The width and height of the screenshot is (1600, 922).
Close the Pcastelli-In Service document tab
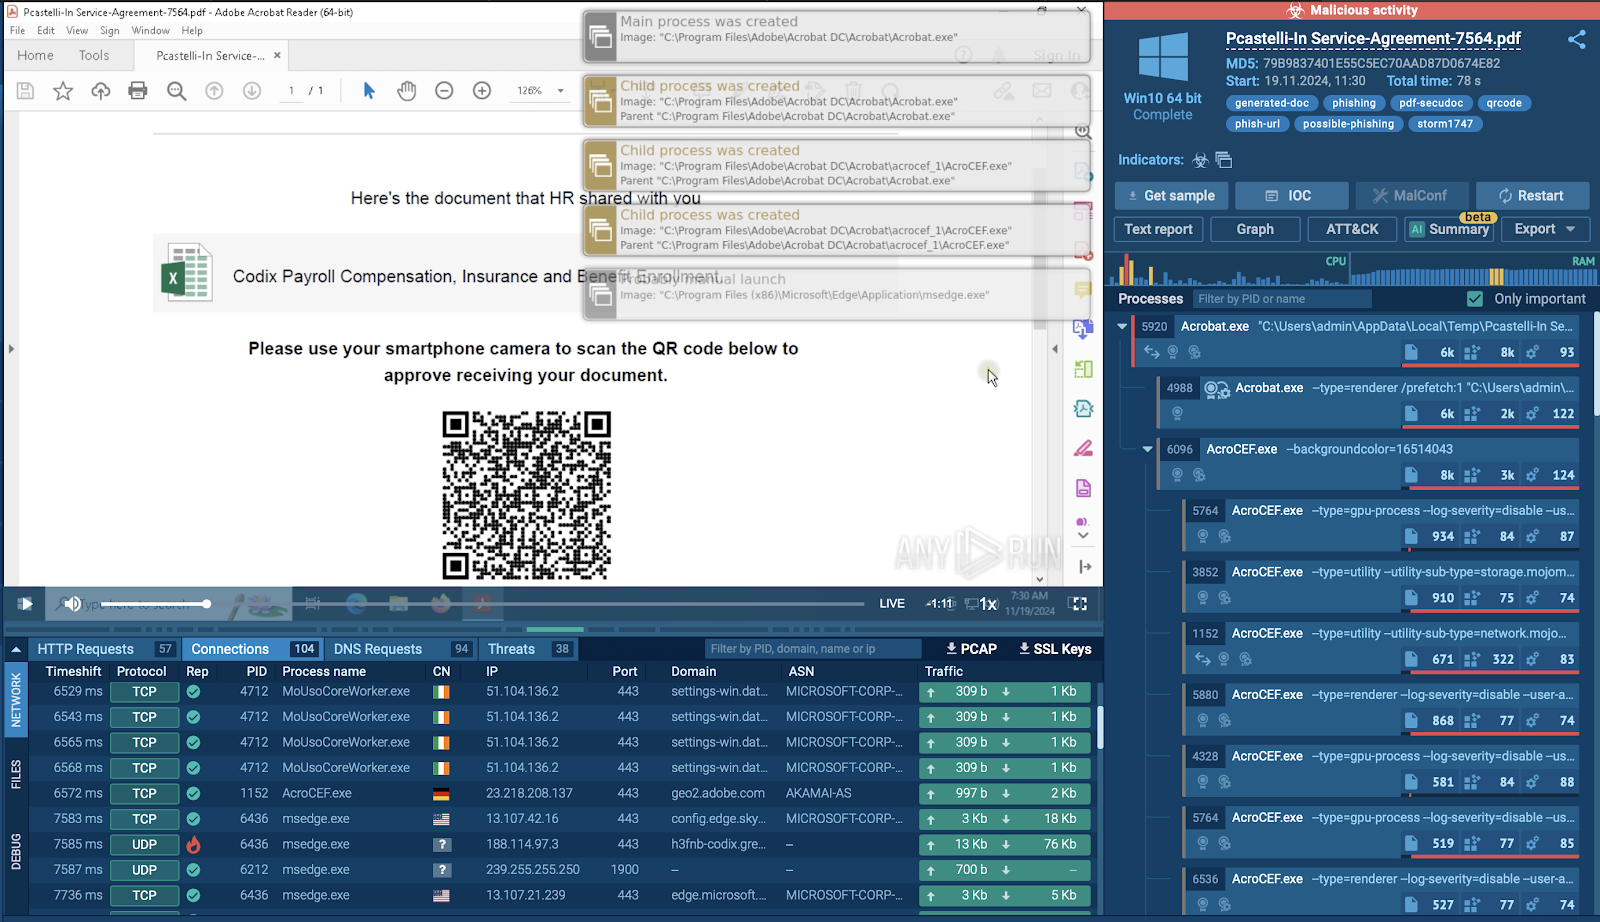click(x=277, y=56)
